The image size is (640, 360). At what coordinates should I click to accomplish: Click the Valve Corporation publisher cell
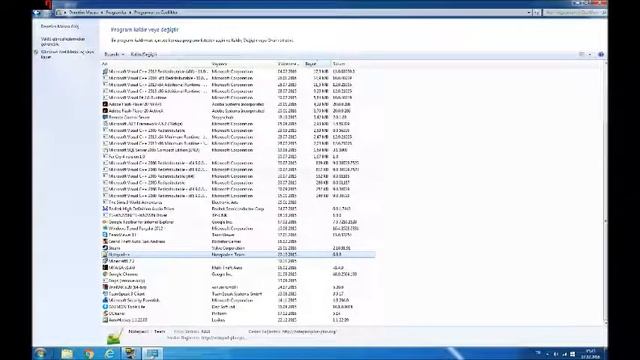click(228, 248)
